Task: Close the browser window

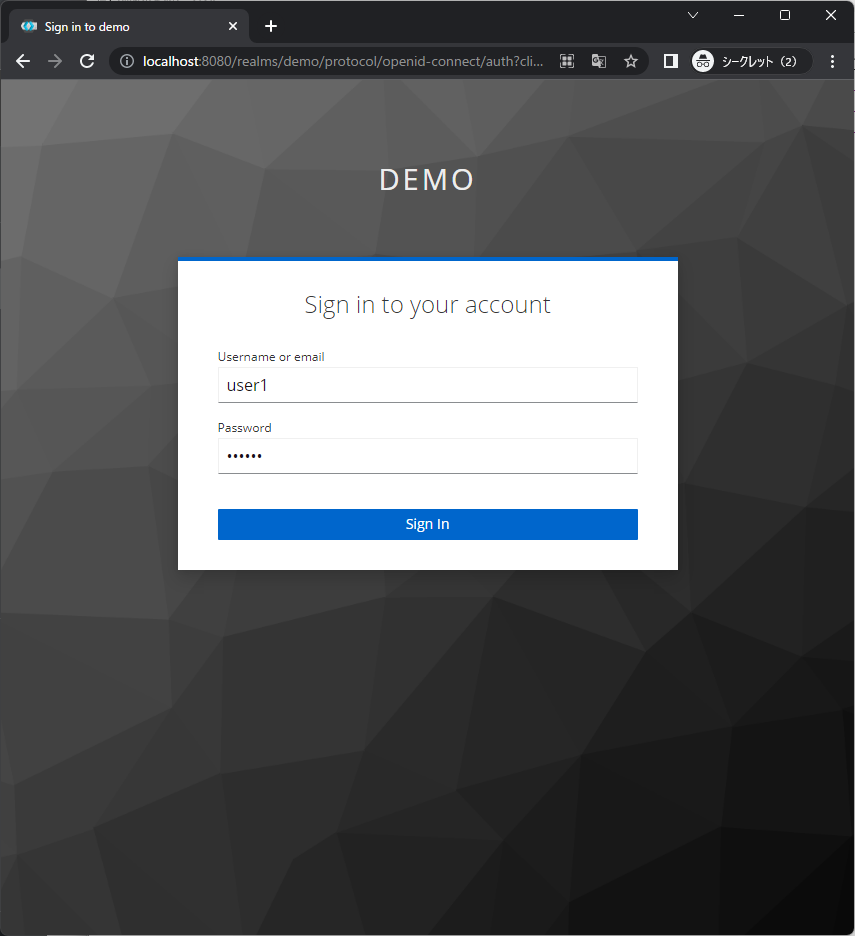Action: [831, 15]
